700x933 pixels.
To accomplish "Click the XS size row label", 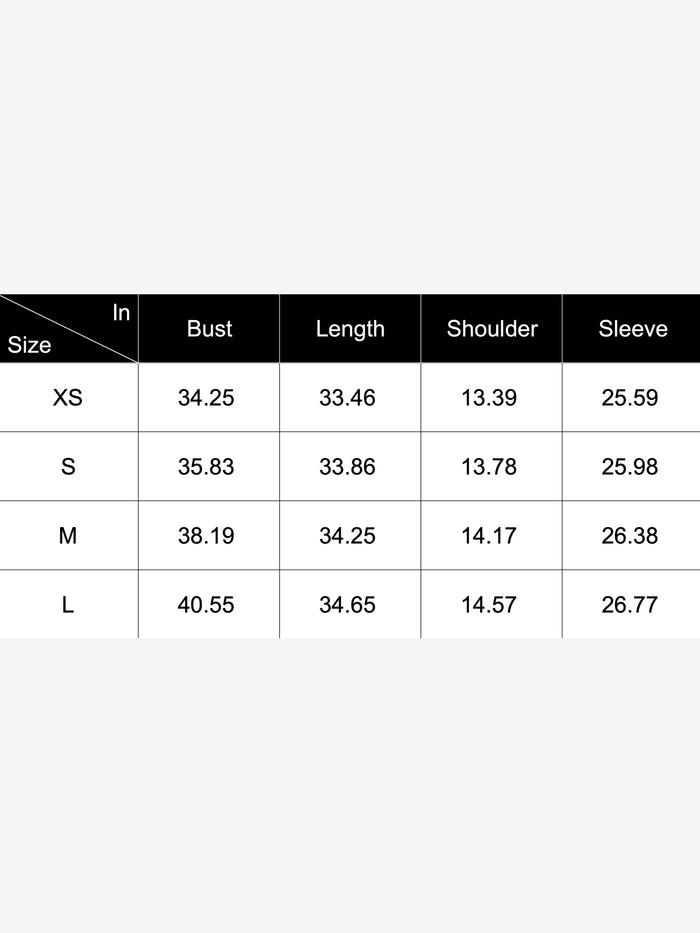I will (x=68, y=398).
